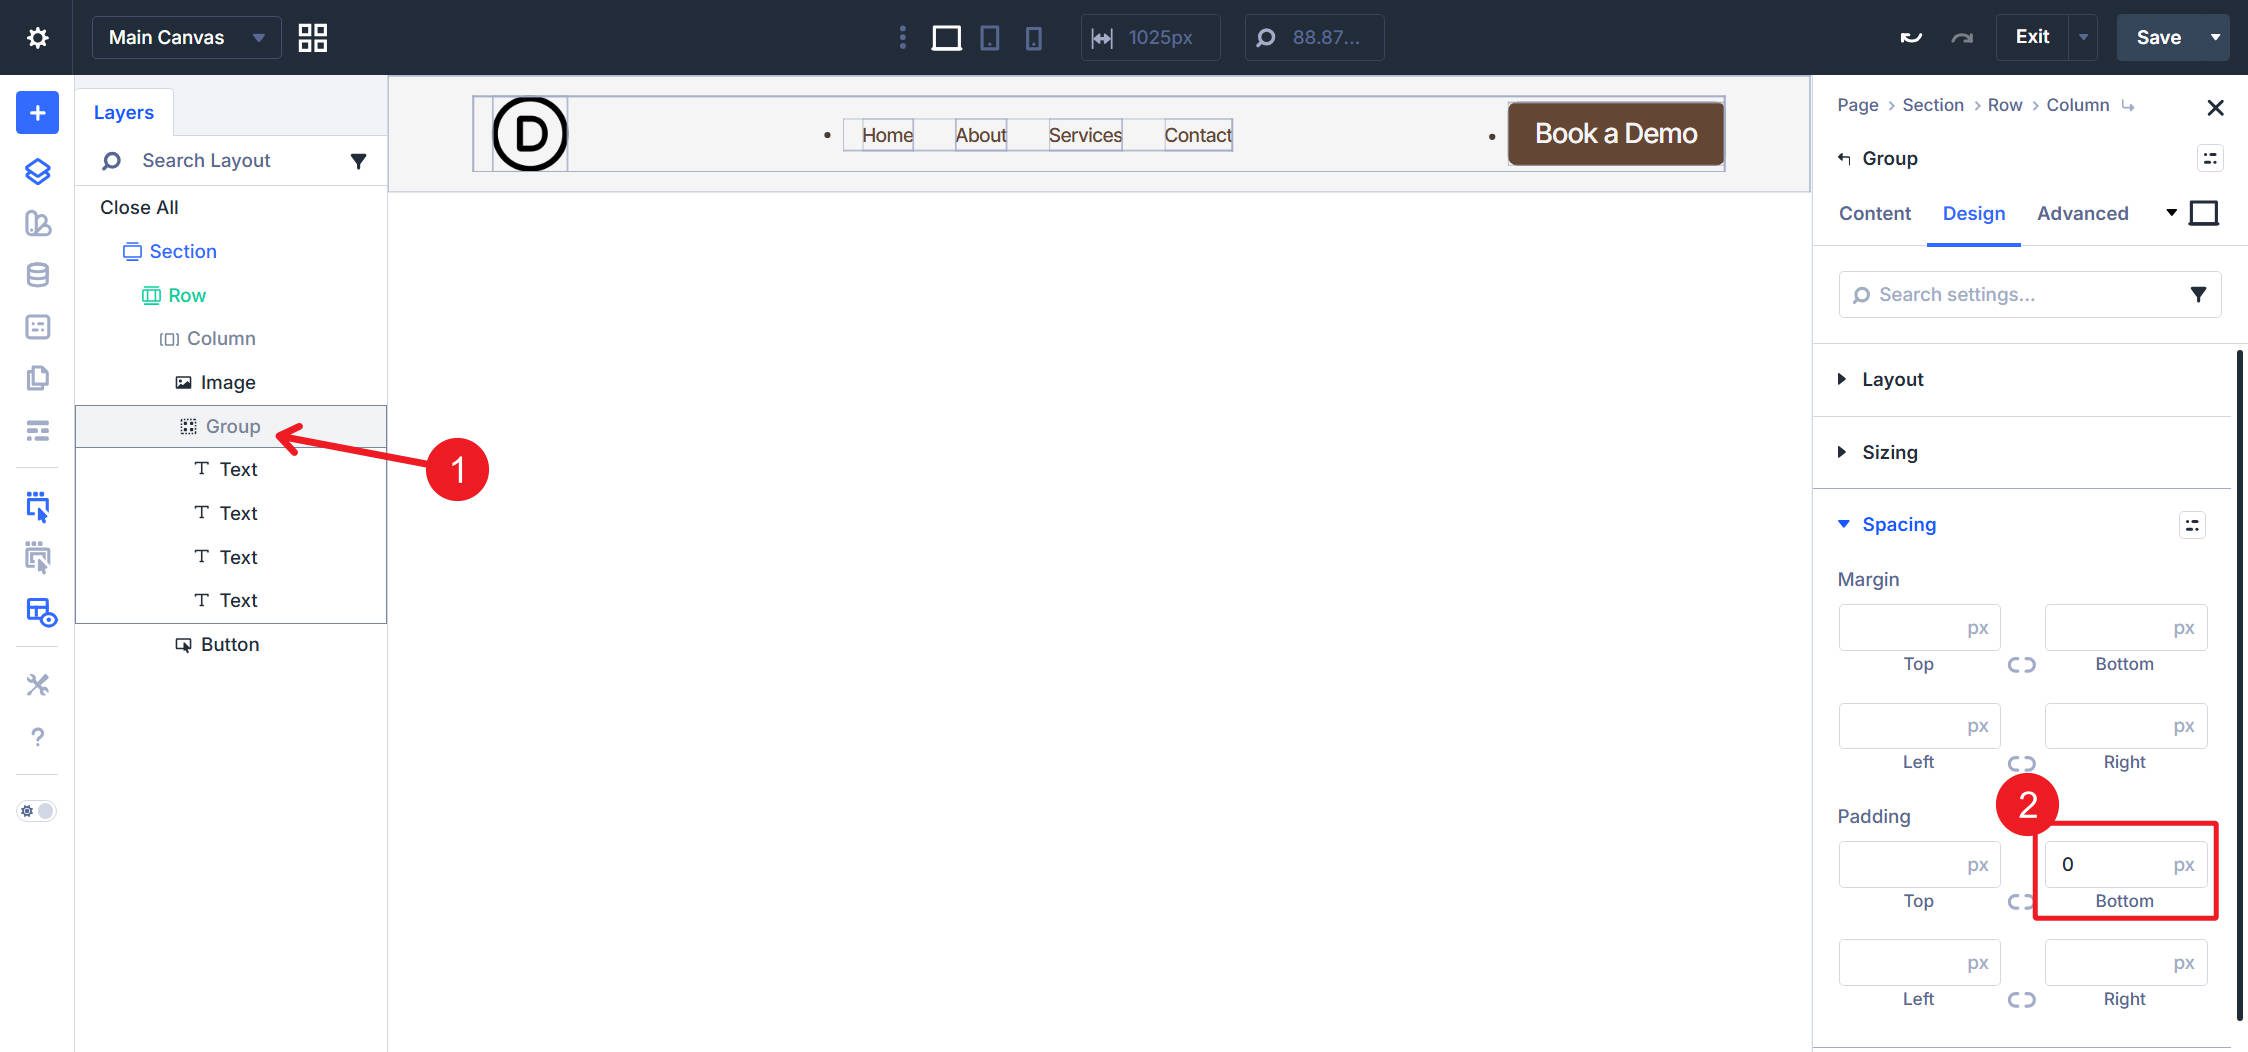Toggle the link icon between Top and Bottom padding

pyautogui.click(x=2022, y=900)
